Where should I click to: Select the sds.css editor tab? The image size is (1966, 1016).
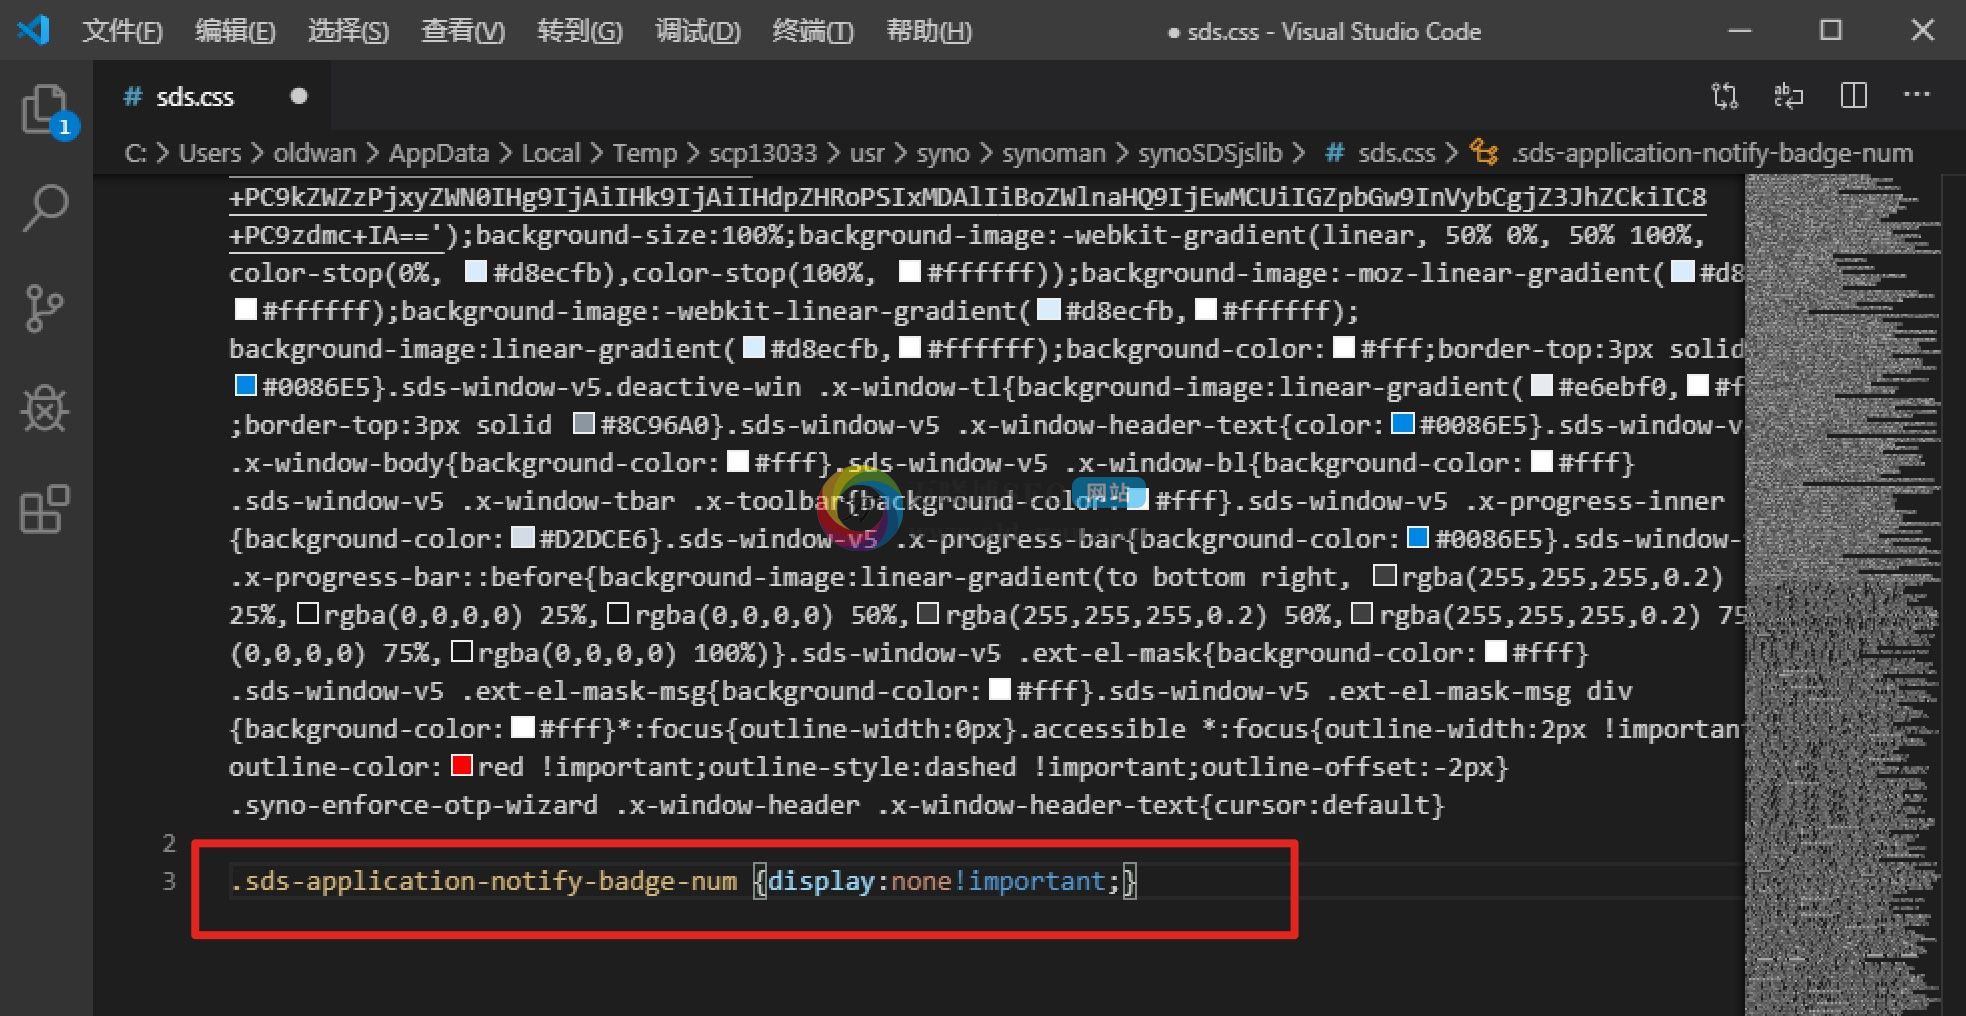click(x=211, y=96)
